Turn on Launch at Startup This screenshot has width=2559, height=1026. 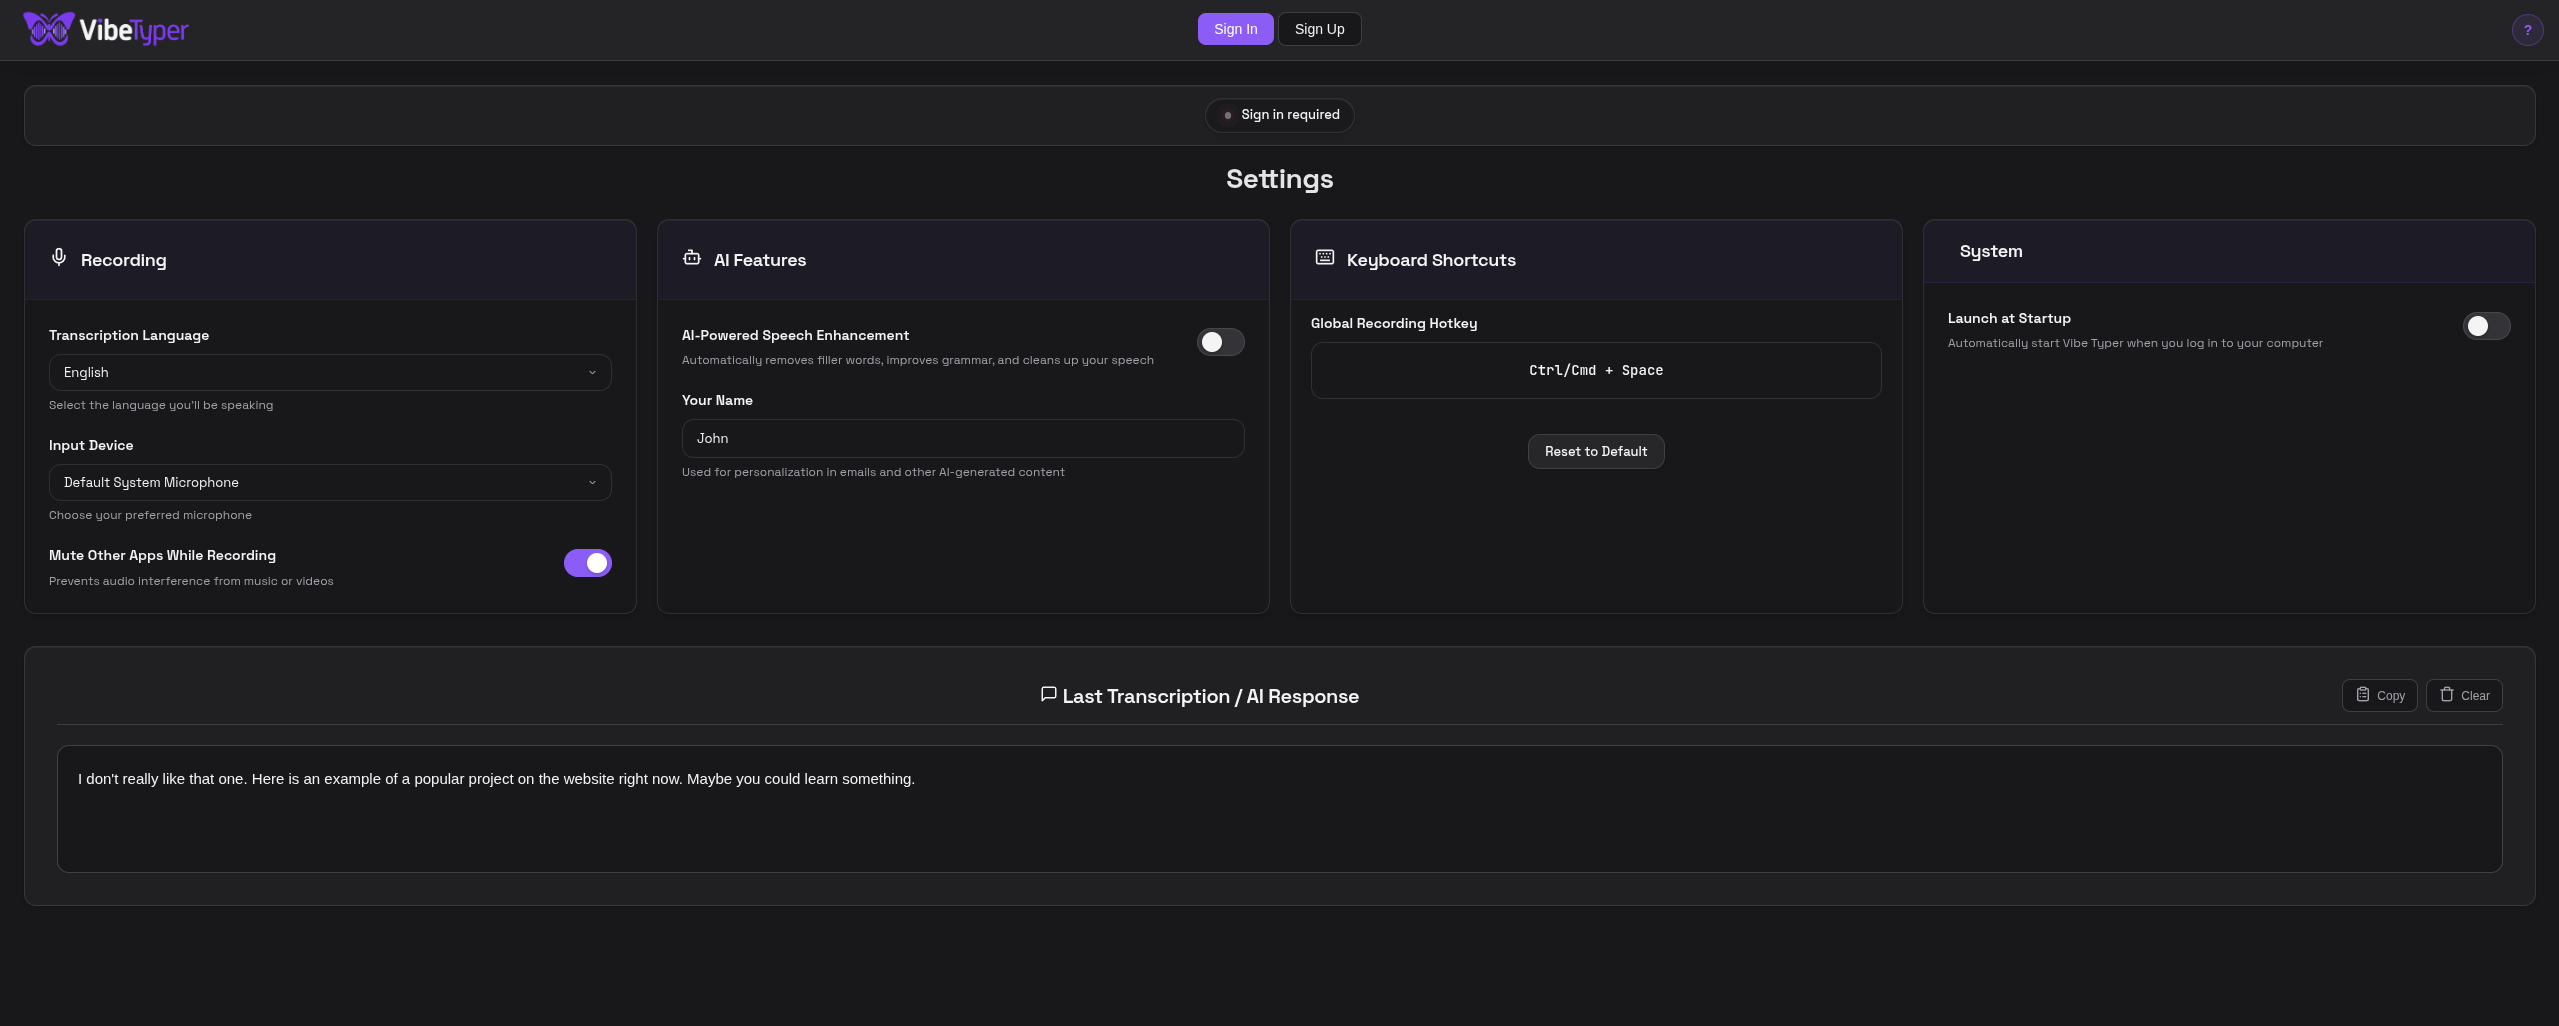[x=2486, y=326]
